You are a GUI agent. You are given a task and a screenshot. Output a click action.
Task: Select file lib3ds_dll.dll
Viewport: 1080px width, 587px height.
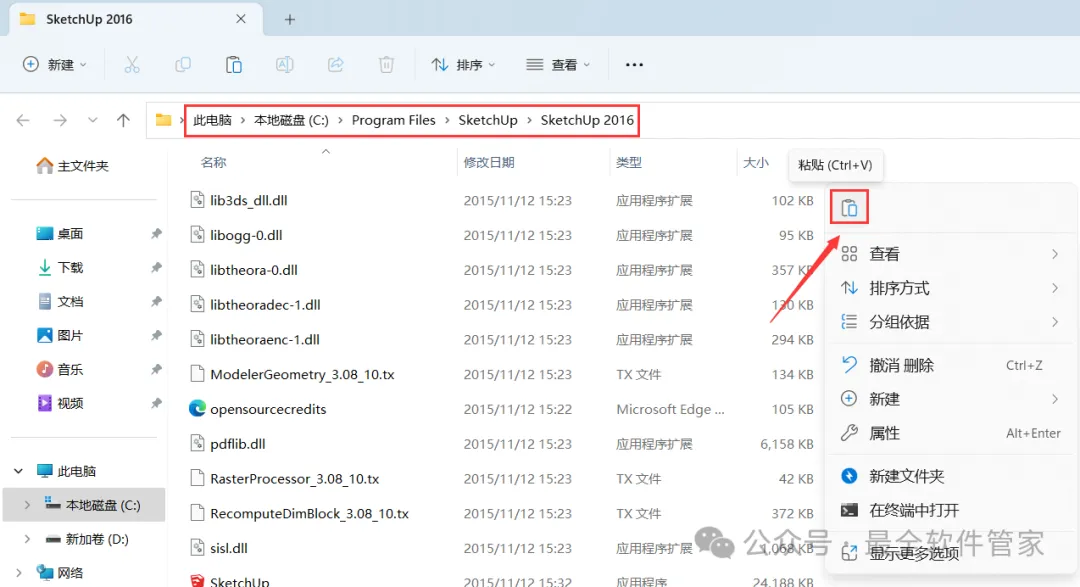click(x=249, y=200)
